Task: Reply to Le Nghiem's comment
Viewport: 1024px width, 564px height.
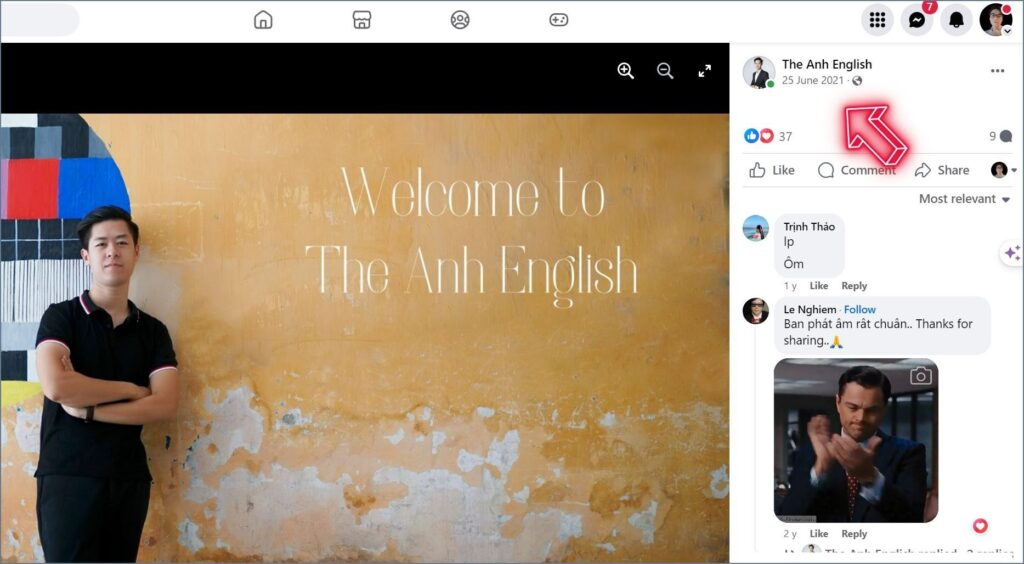Action: click(854, 534)
